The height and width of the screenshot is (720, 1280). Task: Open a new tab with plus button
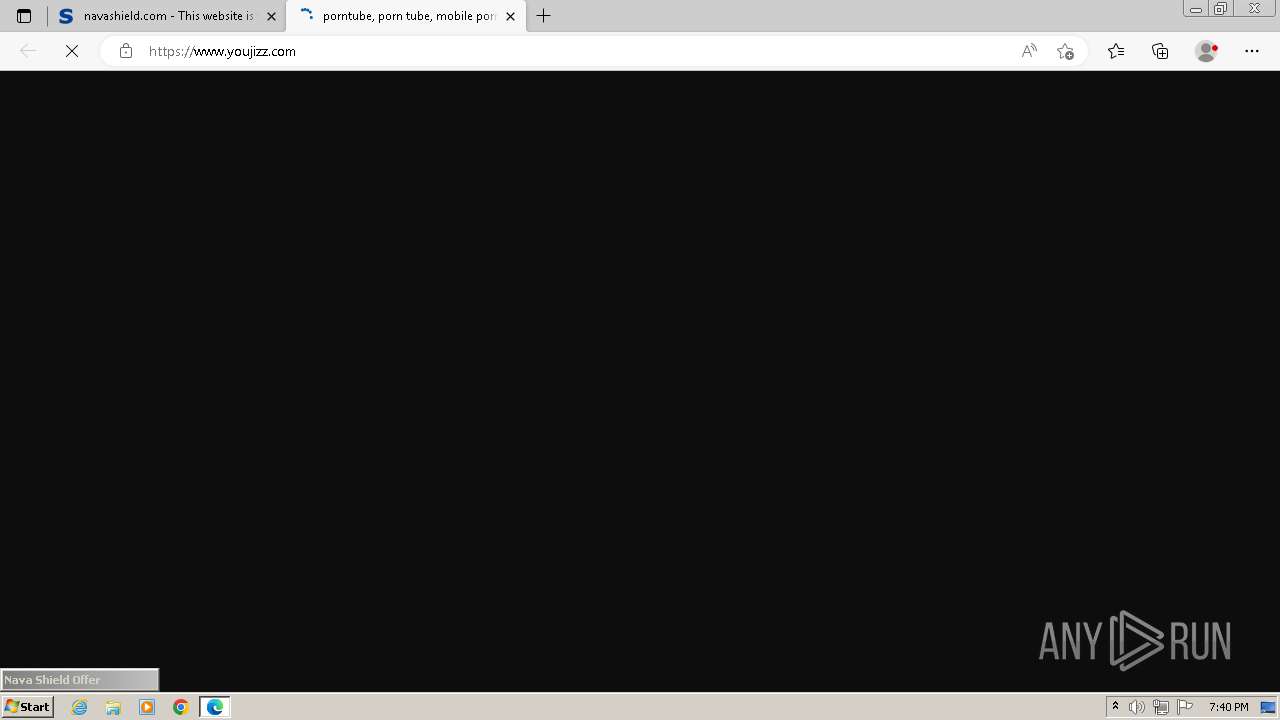544,16
